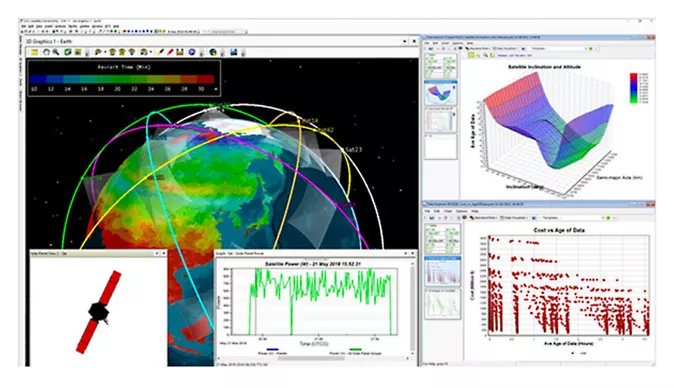Click the magnifier zoom icon in 3D Graphics toolbar
Screen dimensions: 674x388
[x=56, y=52]
